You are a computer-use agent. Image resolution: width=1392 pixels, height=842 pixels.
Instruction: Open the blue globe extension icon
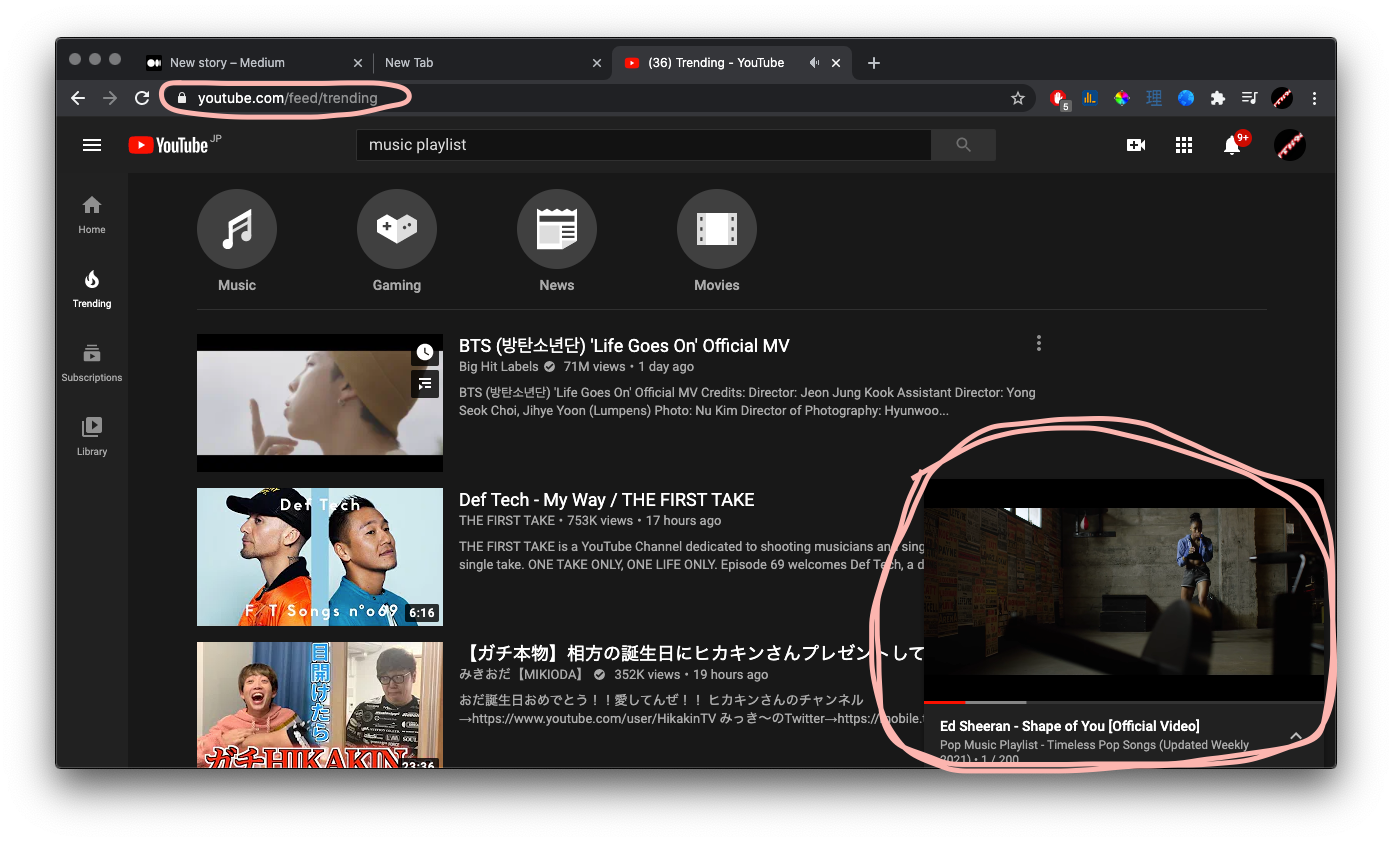1186,98
